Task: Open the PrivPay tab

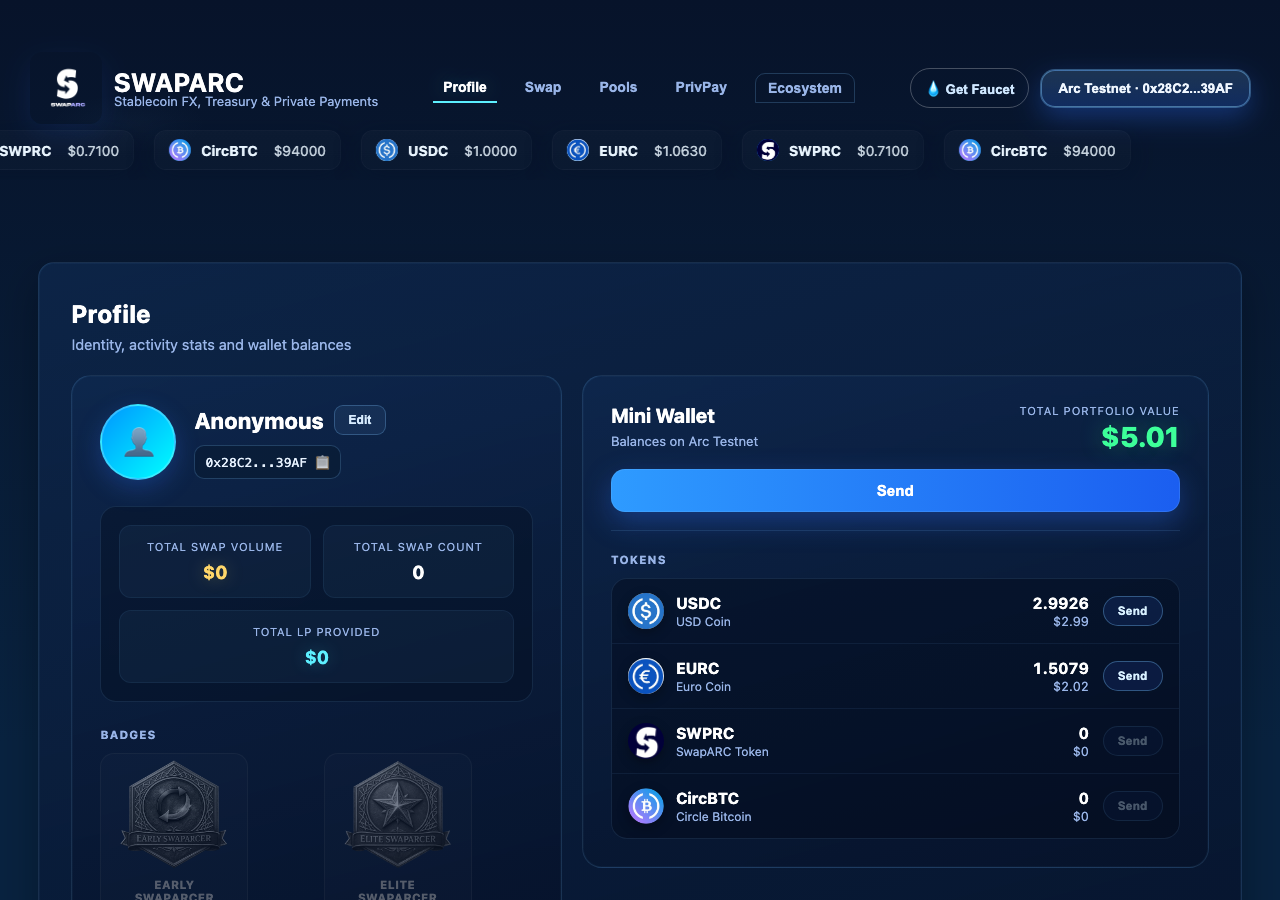Action: (701, 87)
